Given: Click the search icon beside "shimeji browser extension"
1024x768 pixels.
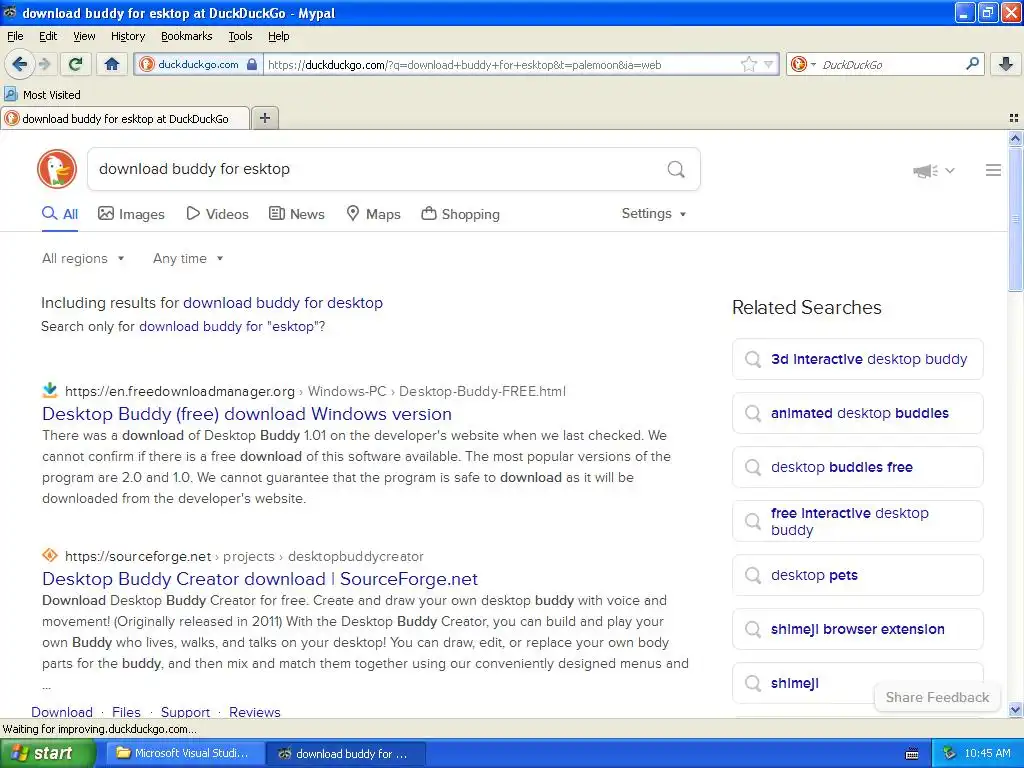Looking at the screenshot, I should tap(753, 630).
